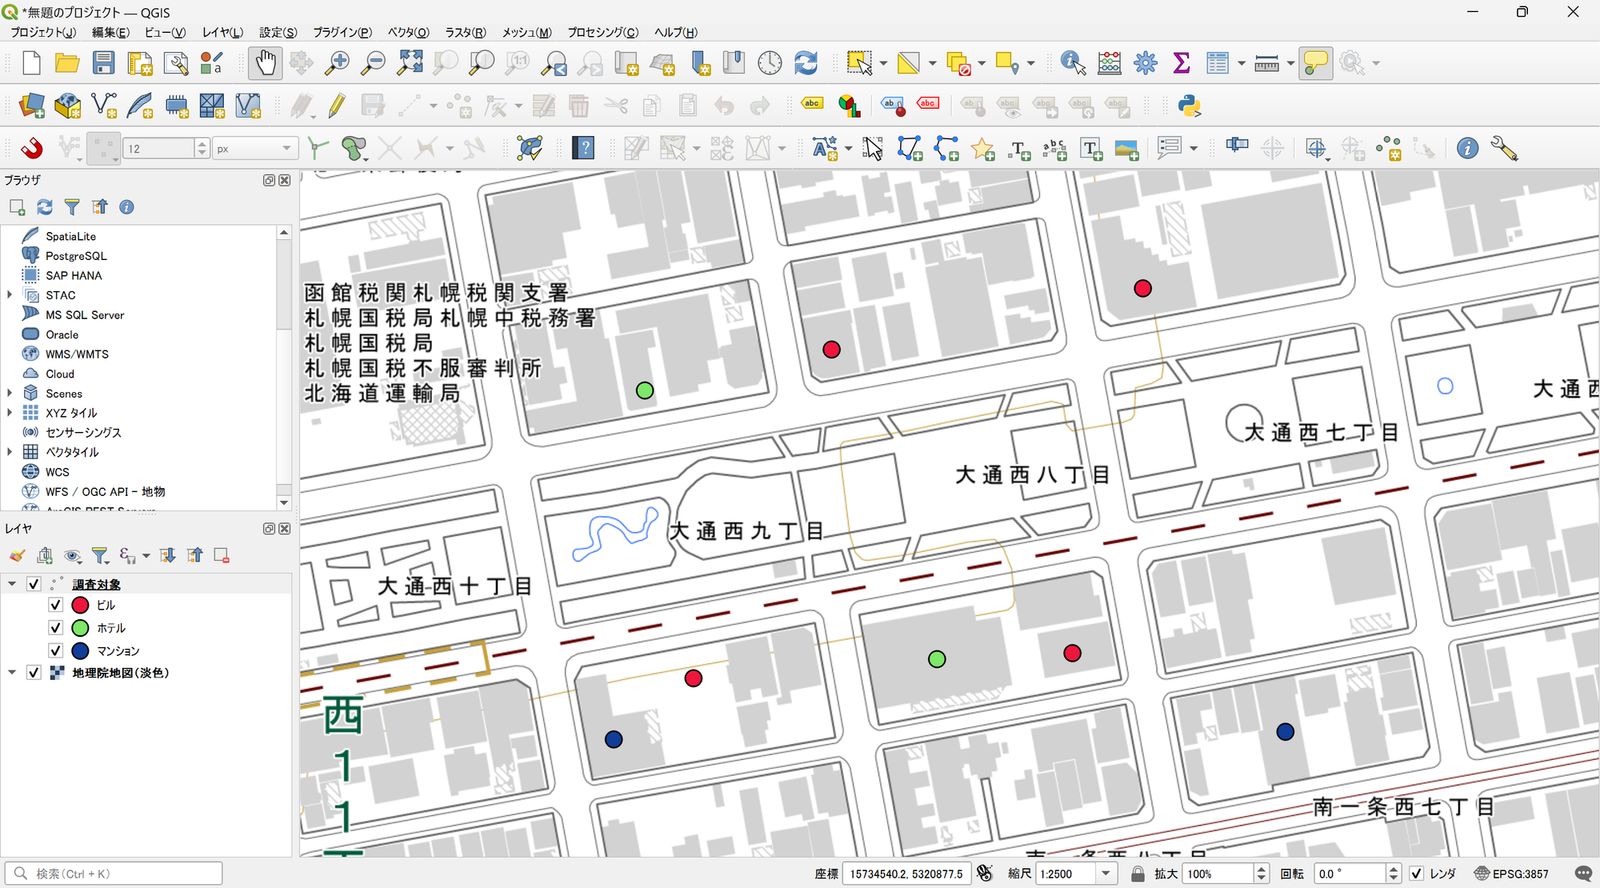This screenshot has height=888, width=1600.
Task: Open the プラグイン menu
Action: (x=342, y=32)
